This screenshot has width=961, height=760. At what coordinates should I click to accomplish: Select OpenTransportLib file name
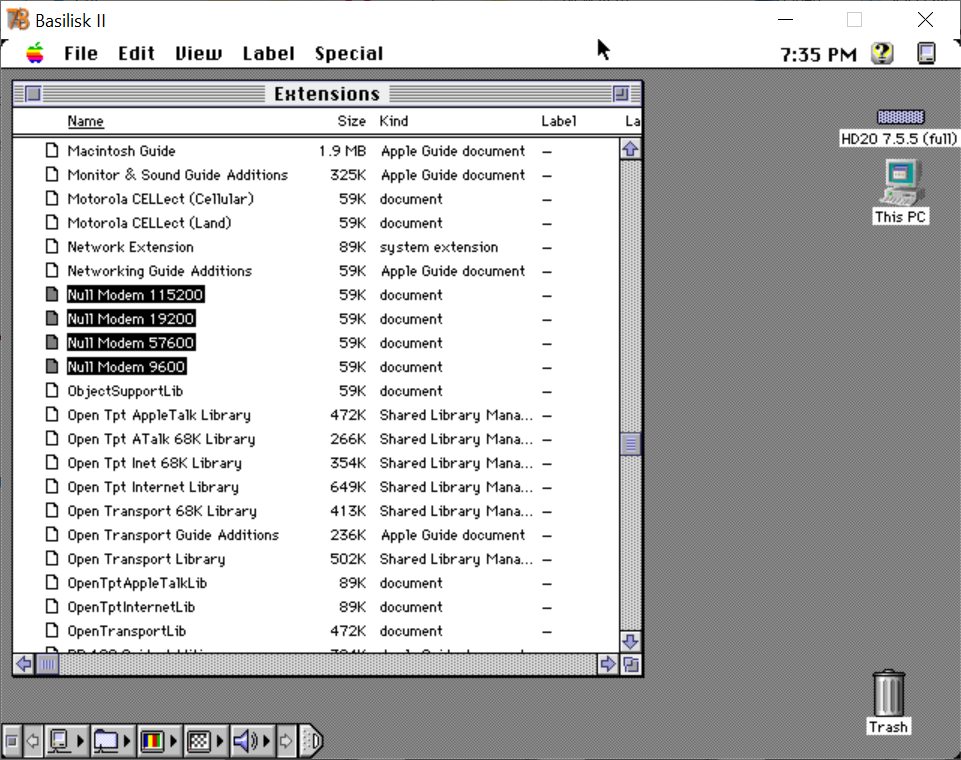click(x=126, y=631)
